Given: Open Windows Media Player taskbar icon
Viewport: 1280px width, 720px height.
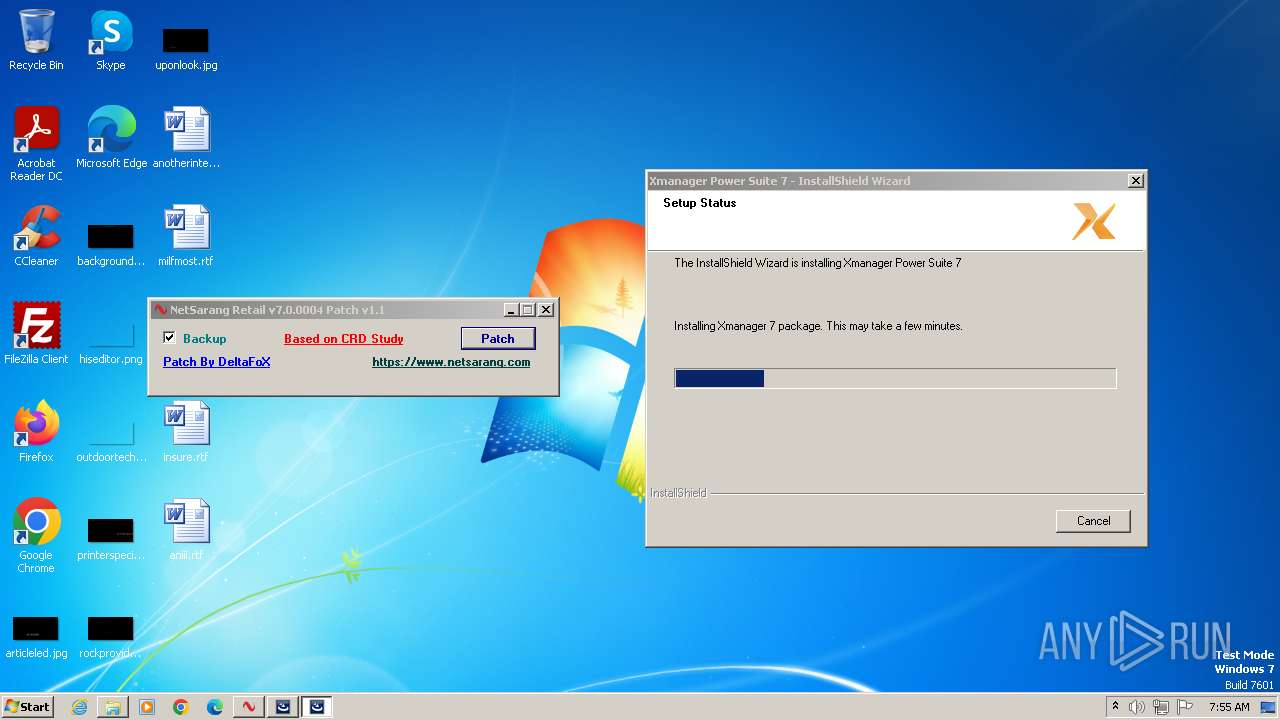Looking at the screenshot, I should pyautogui.click(x=147, y=707).
